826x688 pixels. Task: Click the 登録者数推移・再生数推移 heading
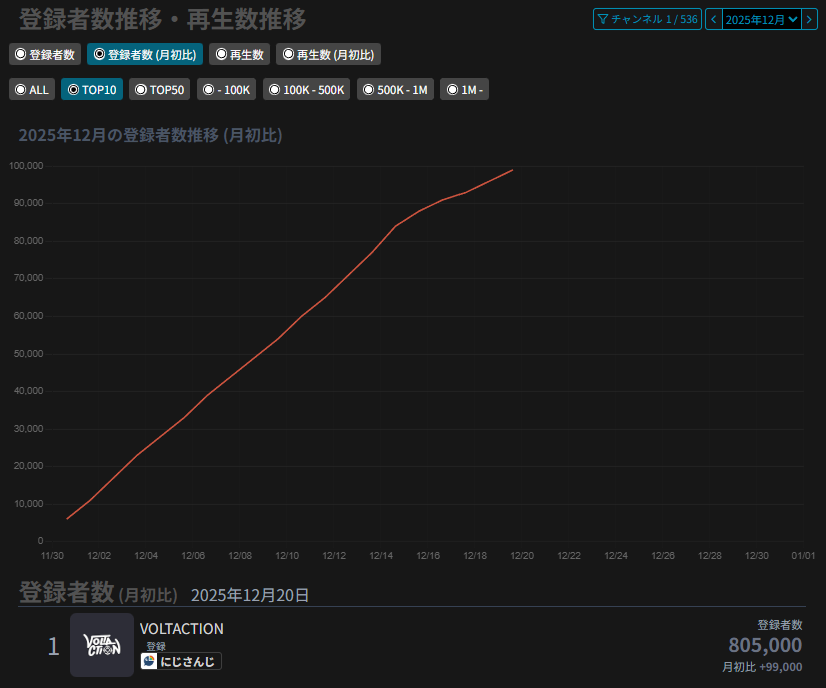(162, 19)
